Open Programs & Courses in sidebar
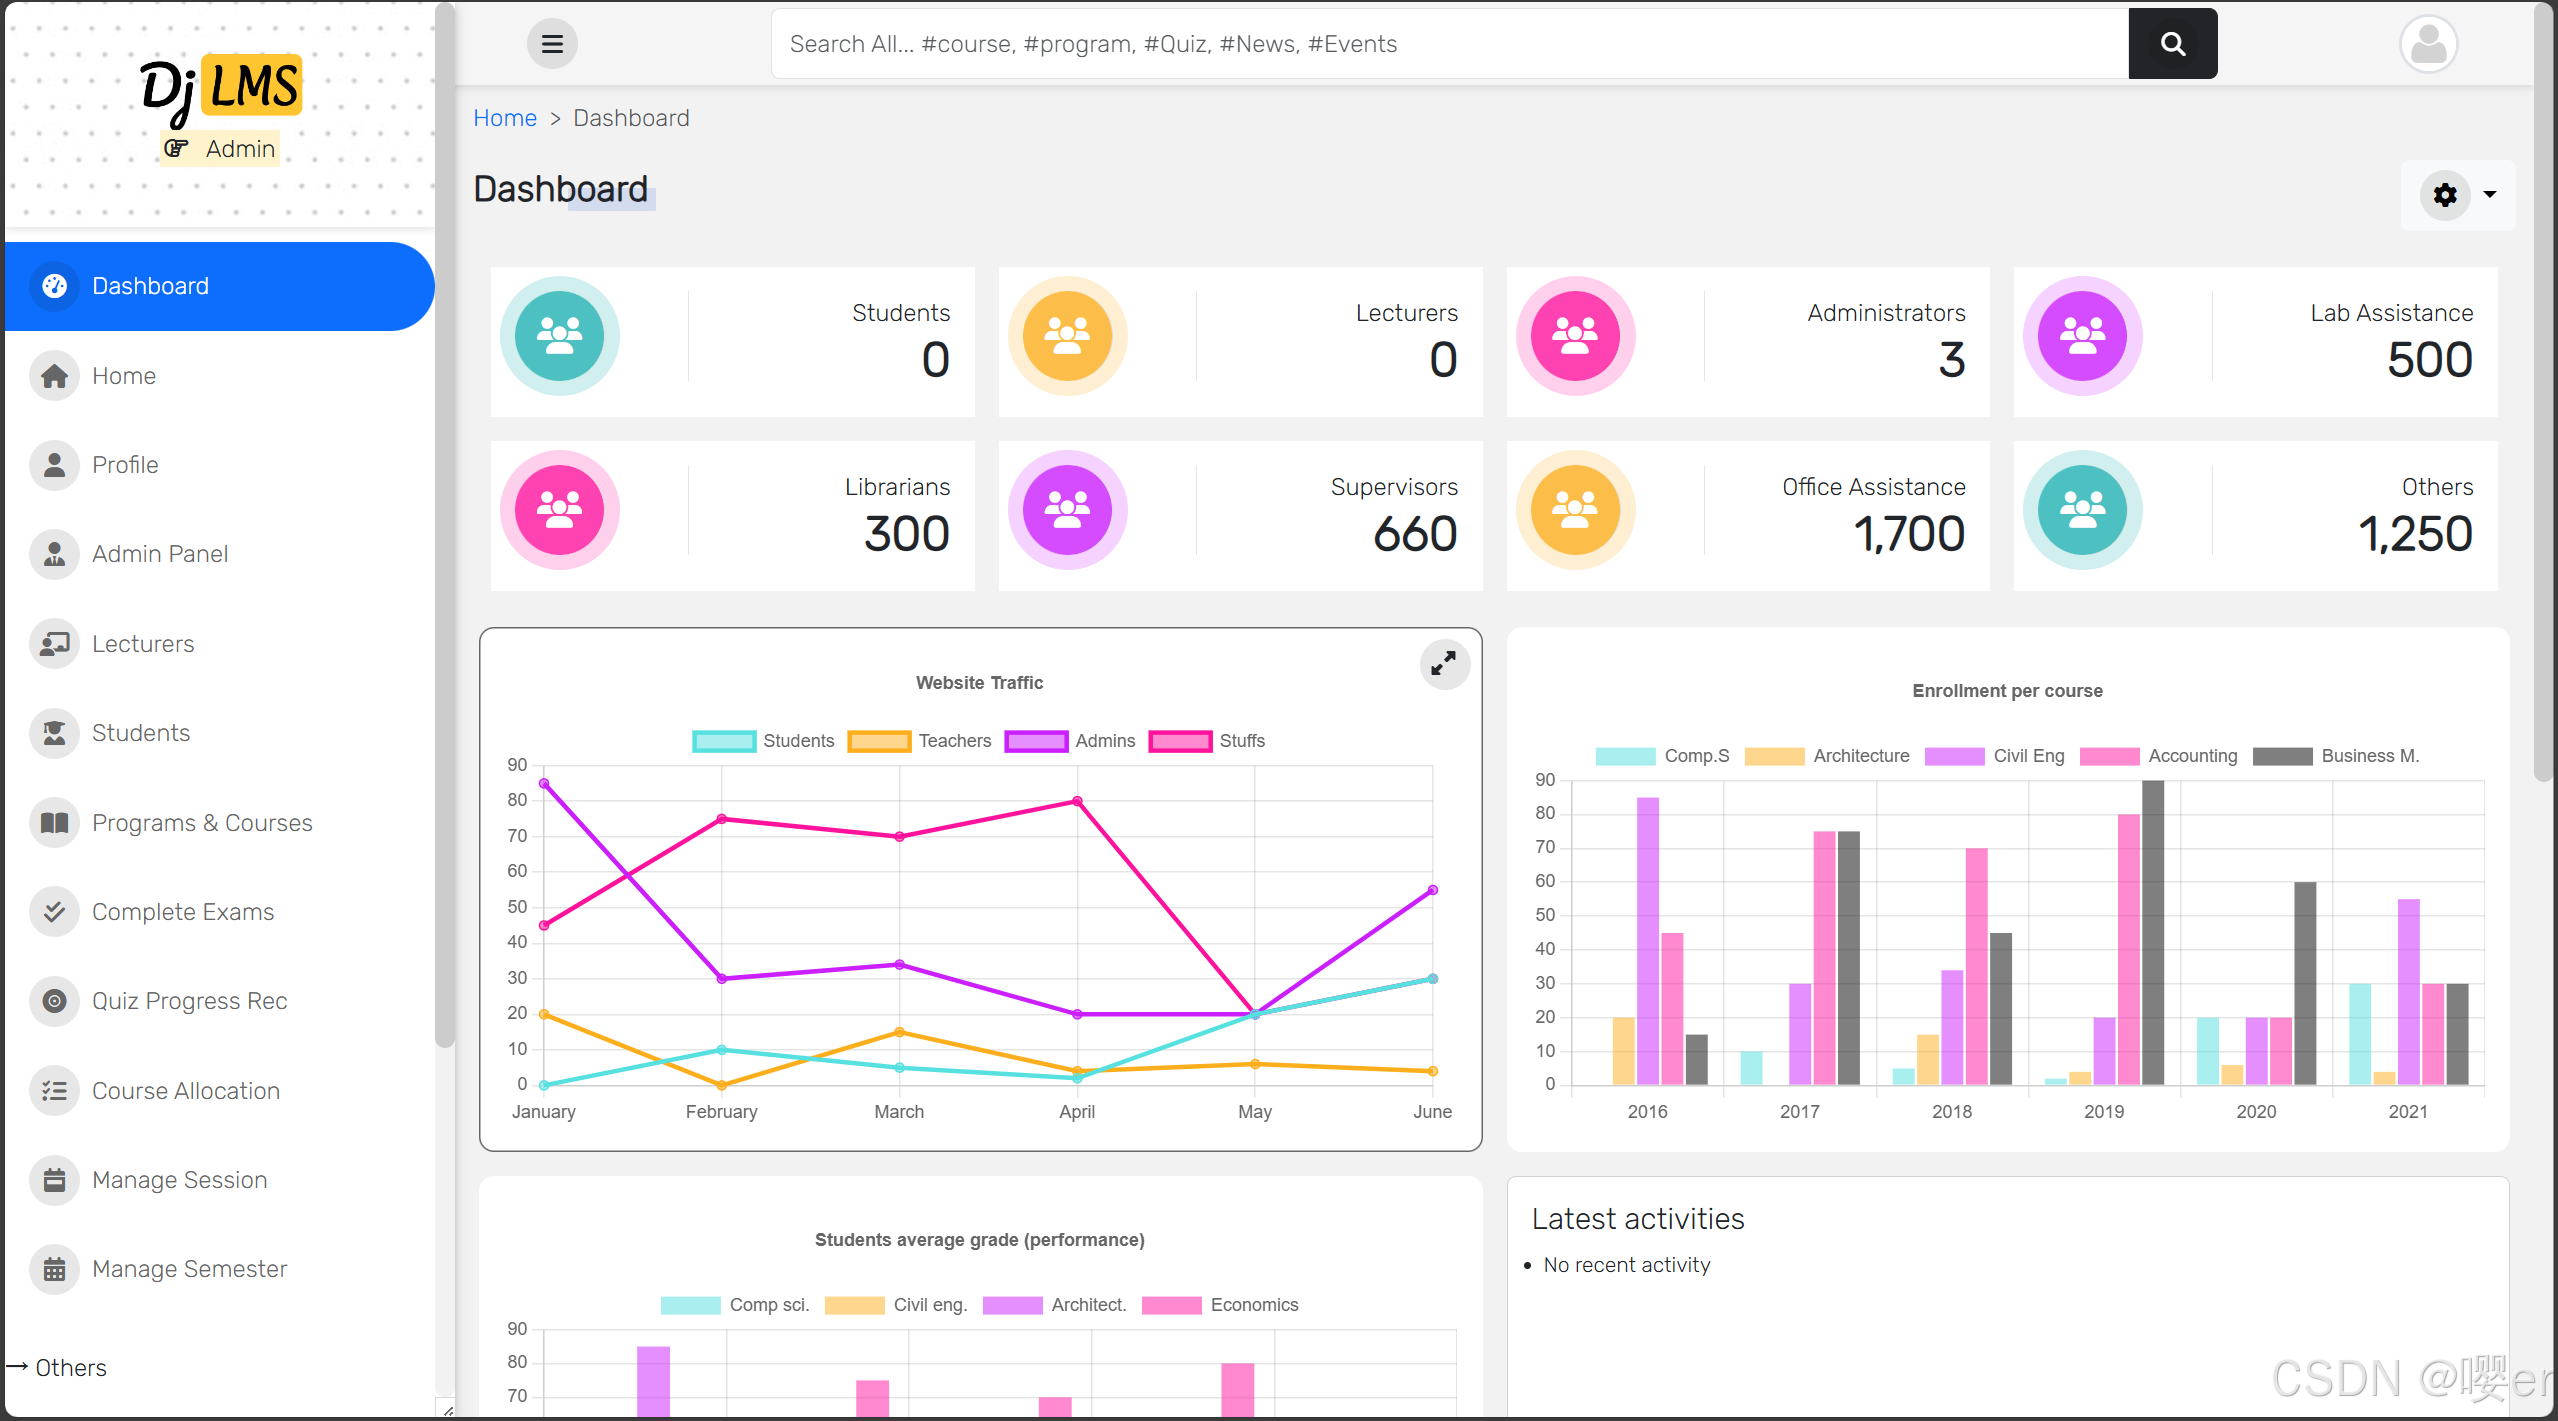This screenshot has width=2558, height=1421. click(x=202, y=823)
